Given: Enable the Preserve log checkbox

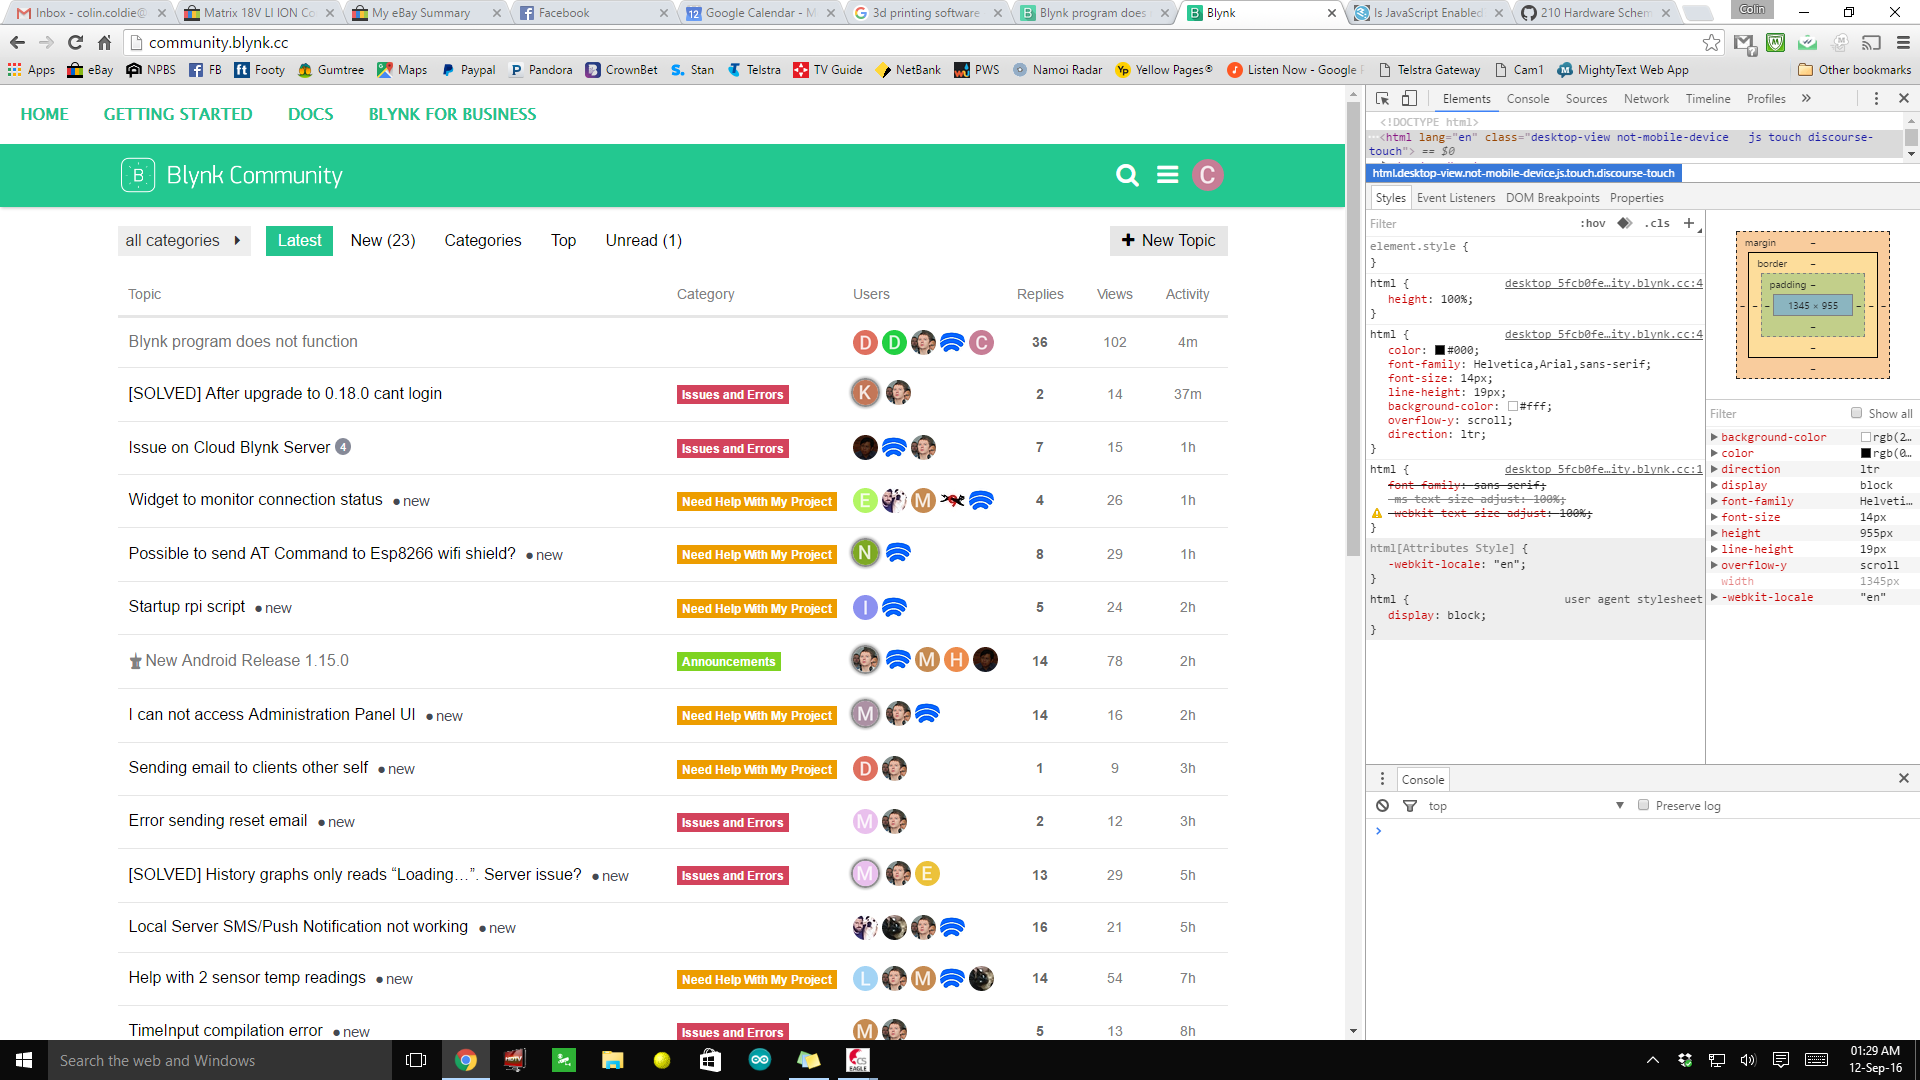Looking at the screenshot, I should click(1643, 805).
